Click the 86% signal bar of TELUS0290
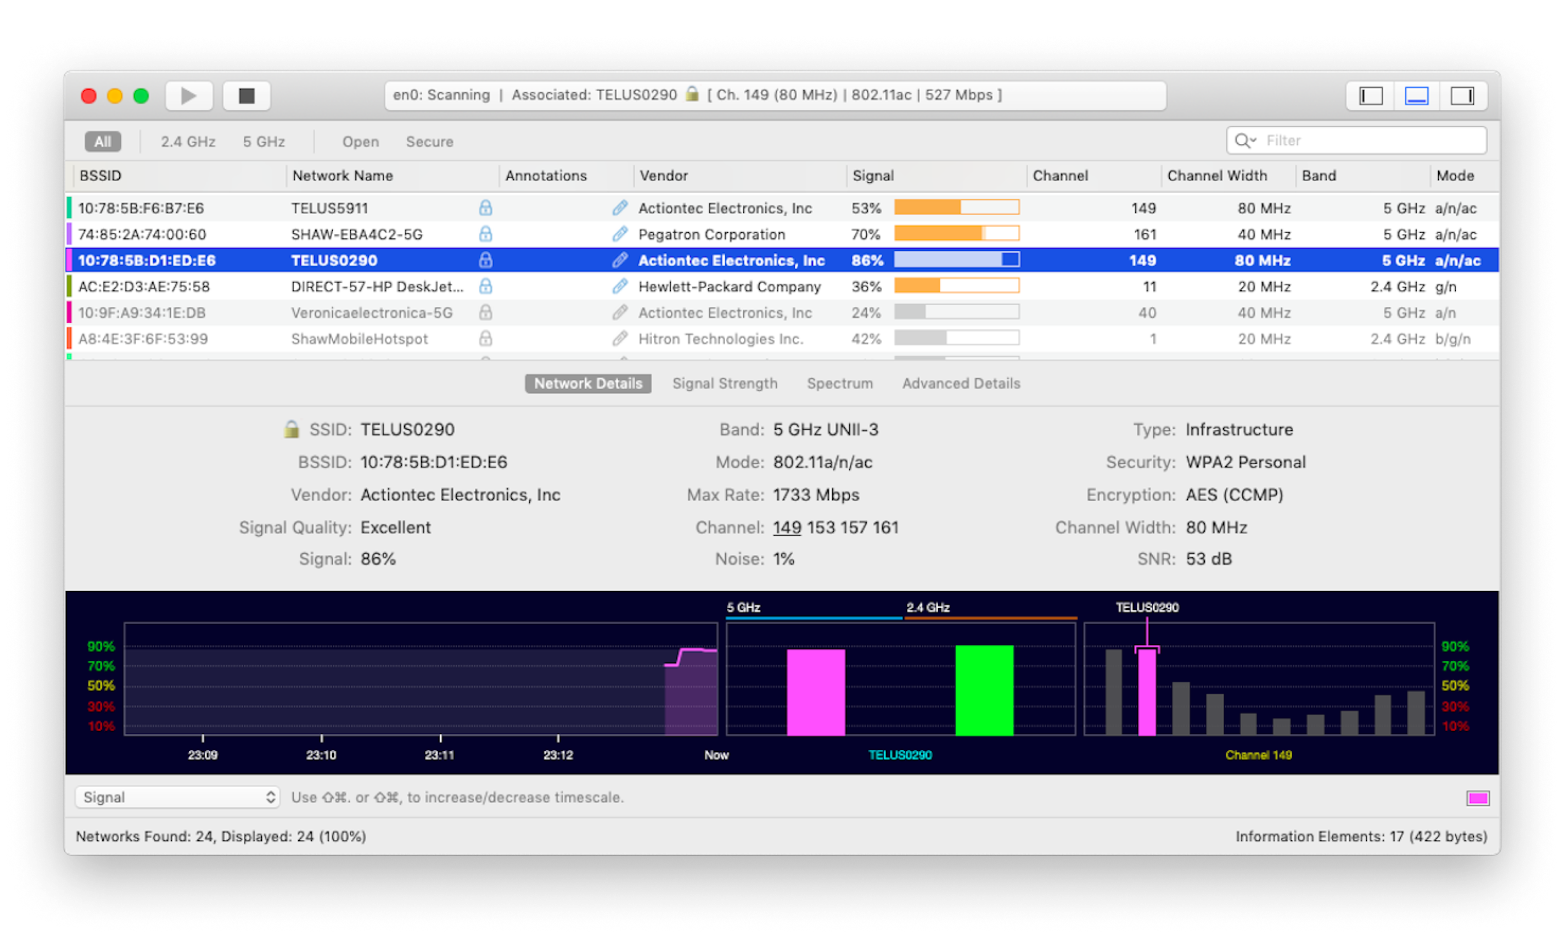 click(957, 260)
